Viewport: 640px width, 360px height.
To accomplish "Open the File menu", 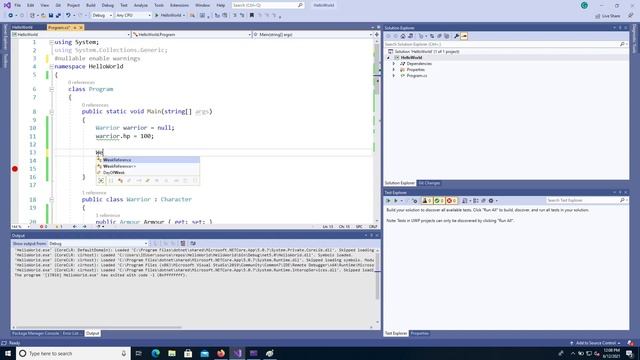I will click(x=18, y=5).
